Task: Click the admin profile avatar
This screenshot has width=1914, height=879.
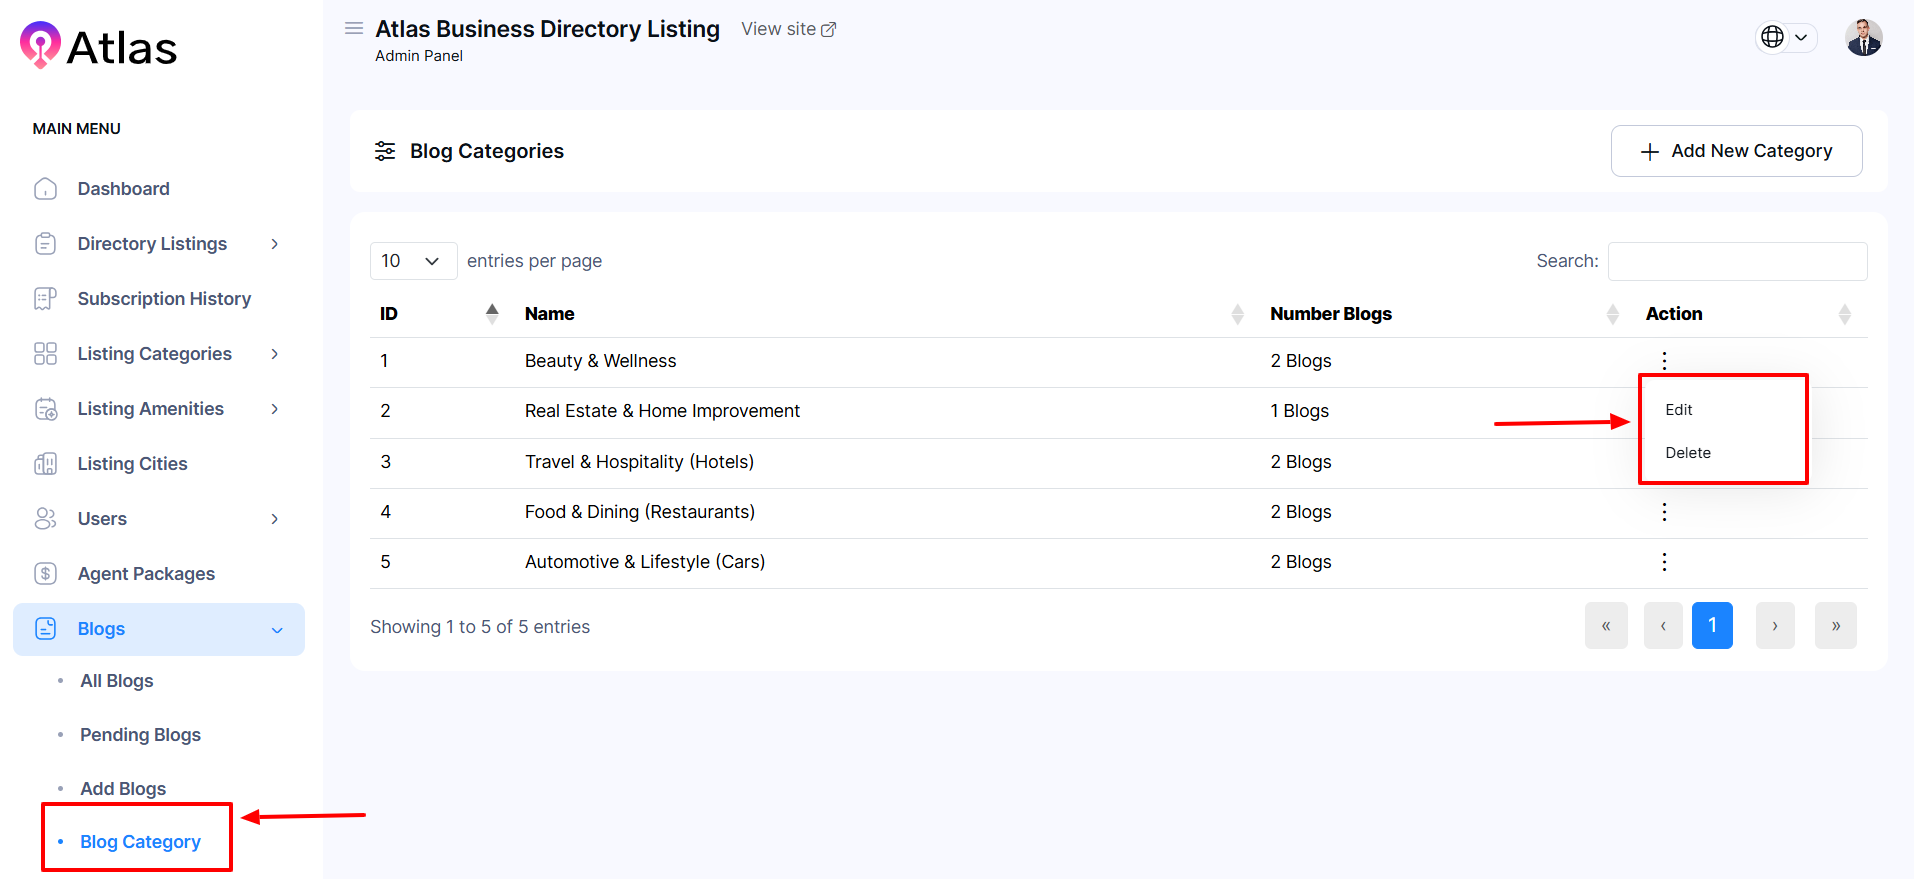Action: [1863, 38]
